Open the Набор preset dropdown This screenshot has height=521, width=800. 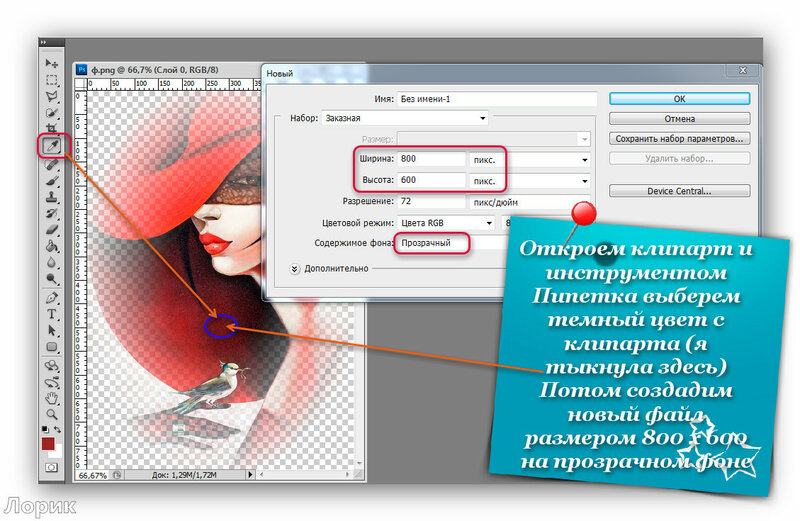405,118
